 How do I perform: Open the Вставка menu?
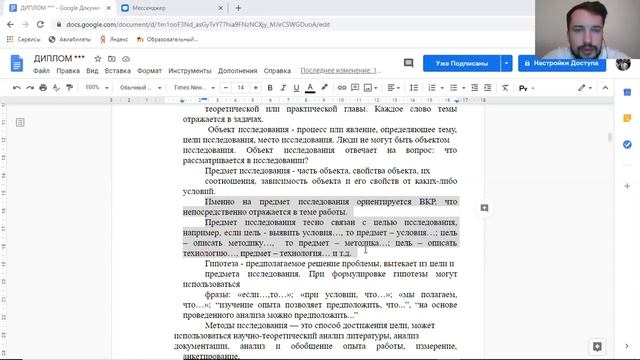click(x=118, y=71)
